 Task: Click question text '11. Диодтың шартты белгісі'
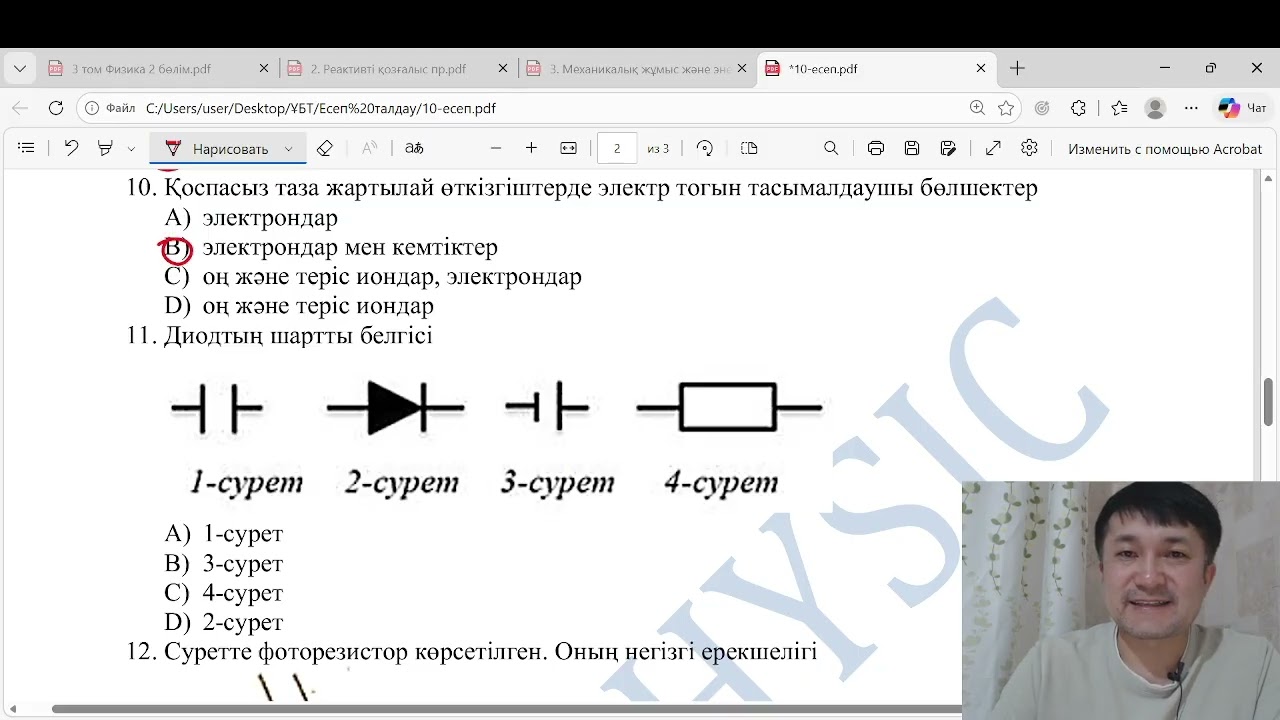[279, 336]
